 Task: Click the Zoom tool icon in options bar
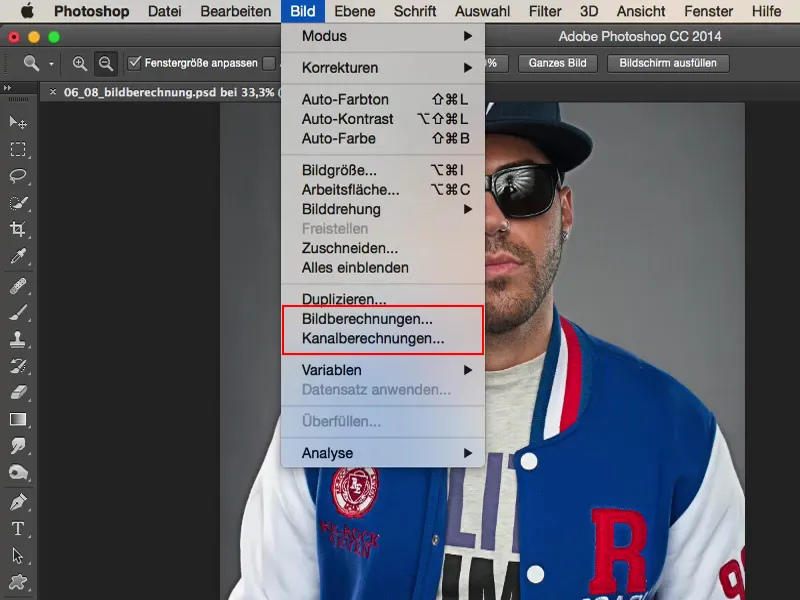click(32, 63)
